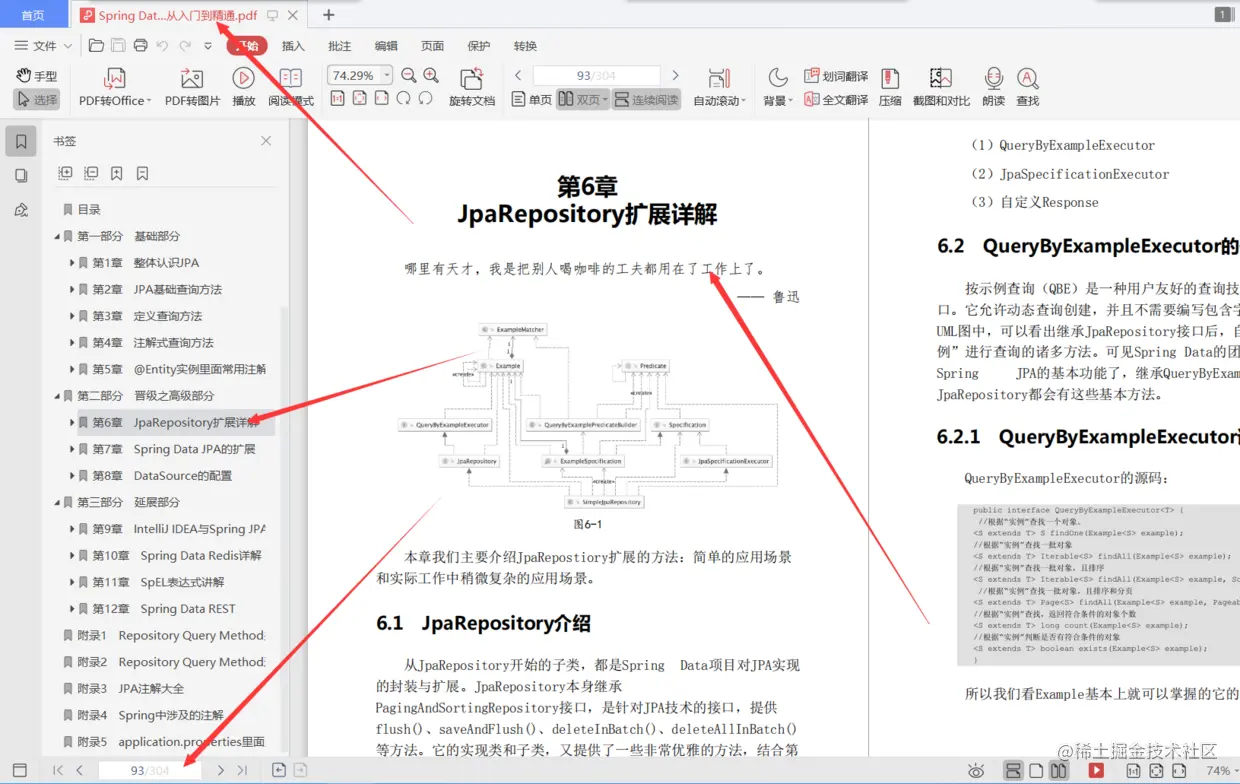Click the eye-care mode icon in status bar
Viewport: 1240px width, 784px height.
[x=977, y=771]
